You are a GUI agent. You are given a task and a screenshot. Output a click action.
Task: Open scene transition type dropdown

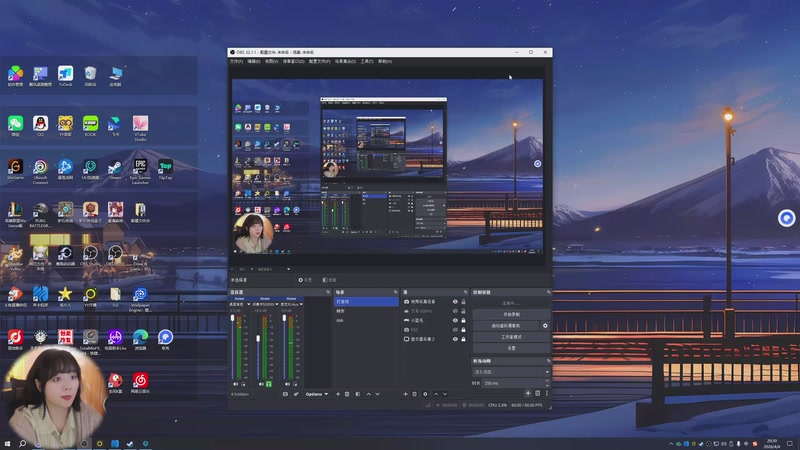(511, 372)
